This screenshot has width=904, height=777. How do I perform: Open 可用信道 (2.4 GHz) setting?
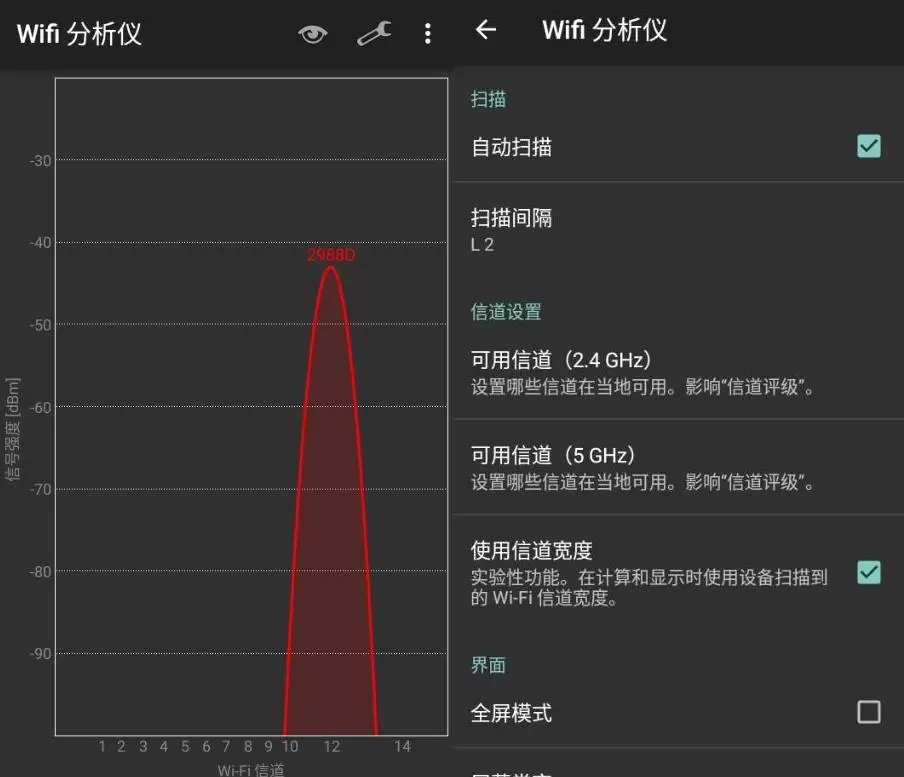point(678,372)
